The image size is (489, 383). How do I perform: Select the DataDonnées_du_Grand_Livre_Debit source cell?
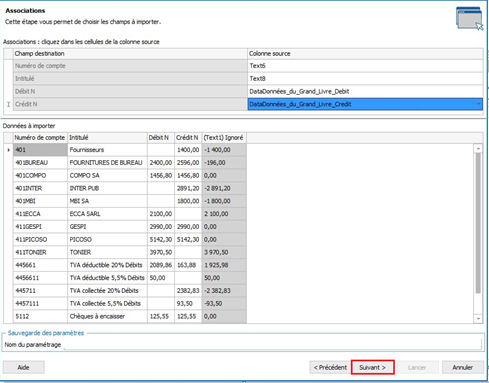(365, 91)
